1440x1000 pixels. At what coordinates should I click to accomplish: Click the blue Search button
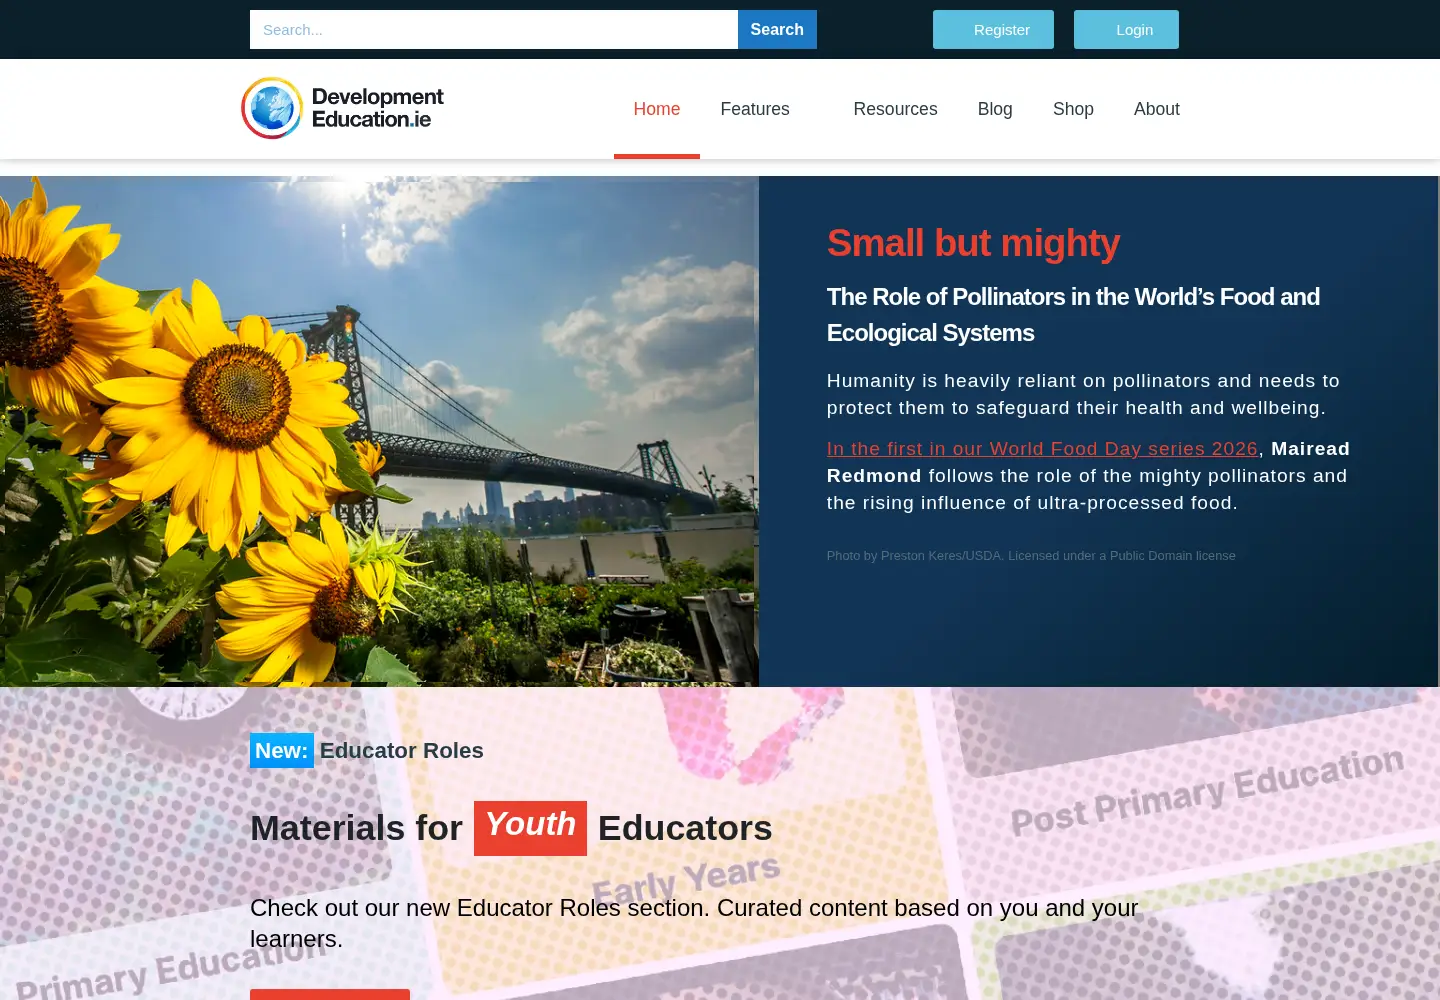pyautogui.click(x=777, y=30)
